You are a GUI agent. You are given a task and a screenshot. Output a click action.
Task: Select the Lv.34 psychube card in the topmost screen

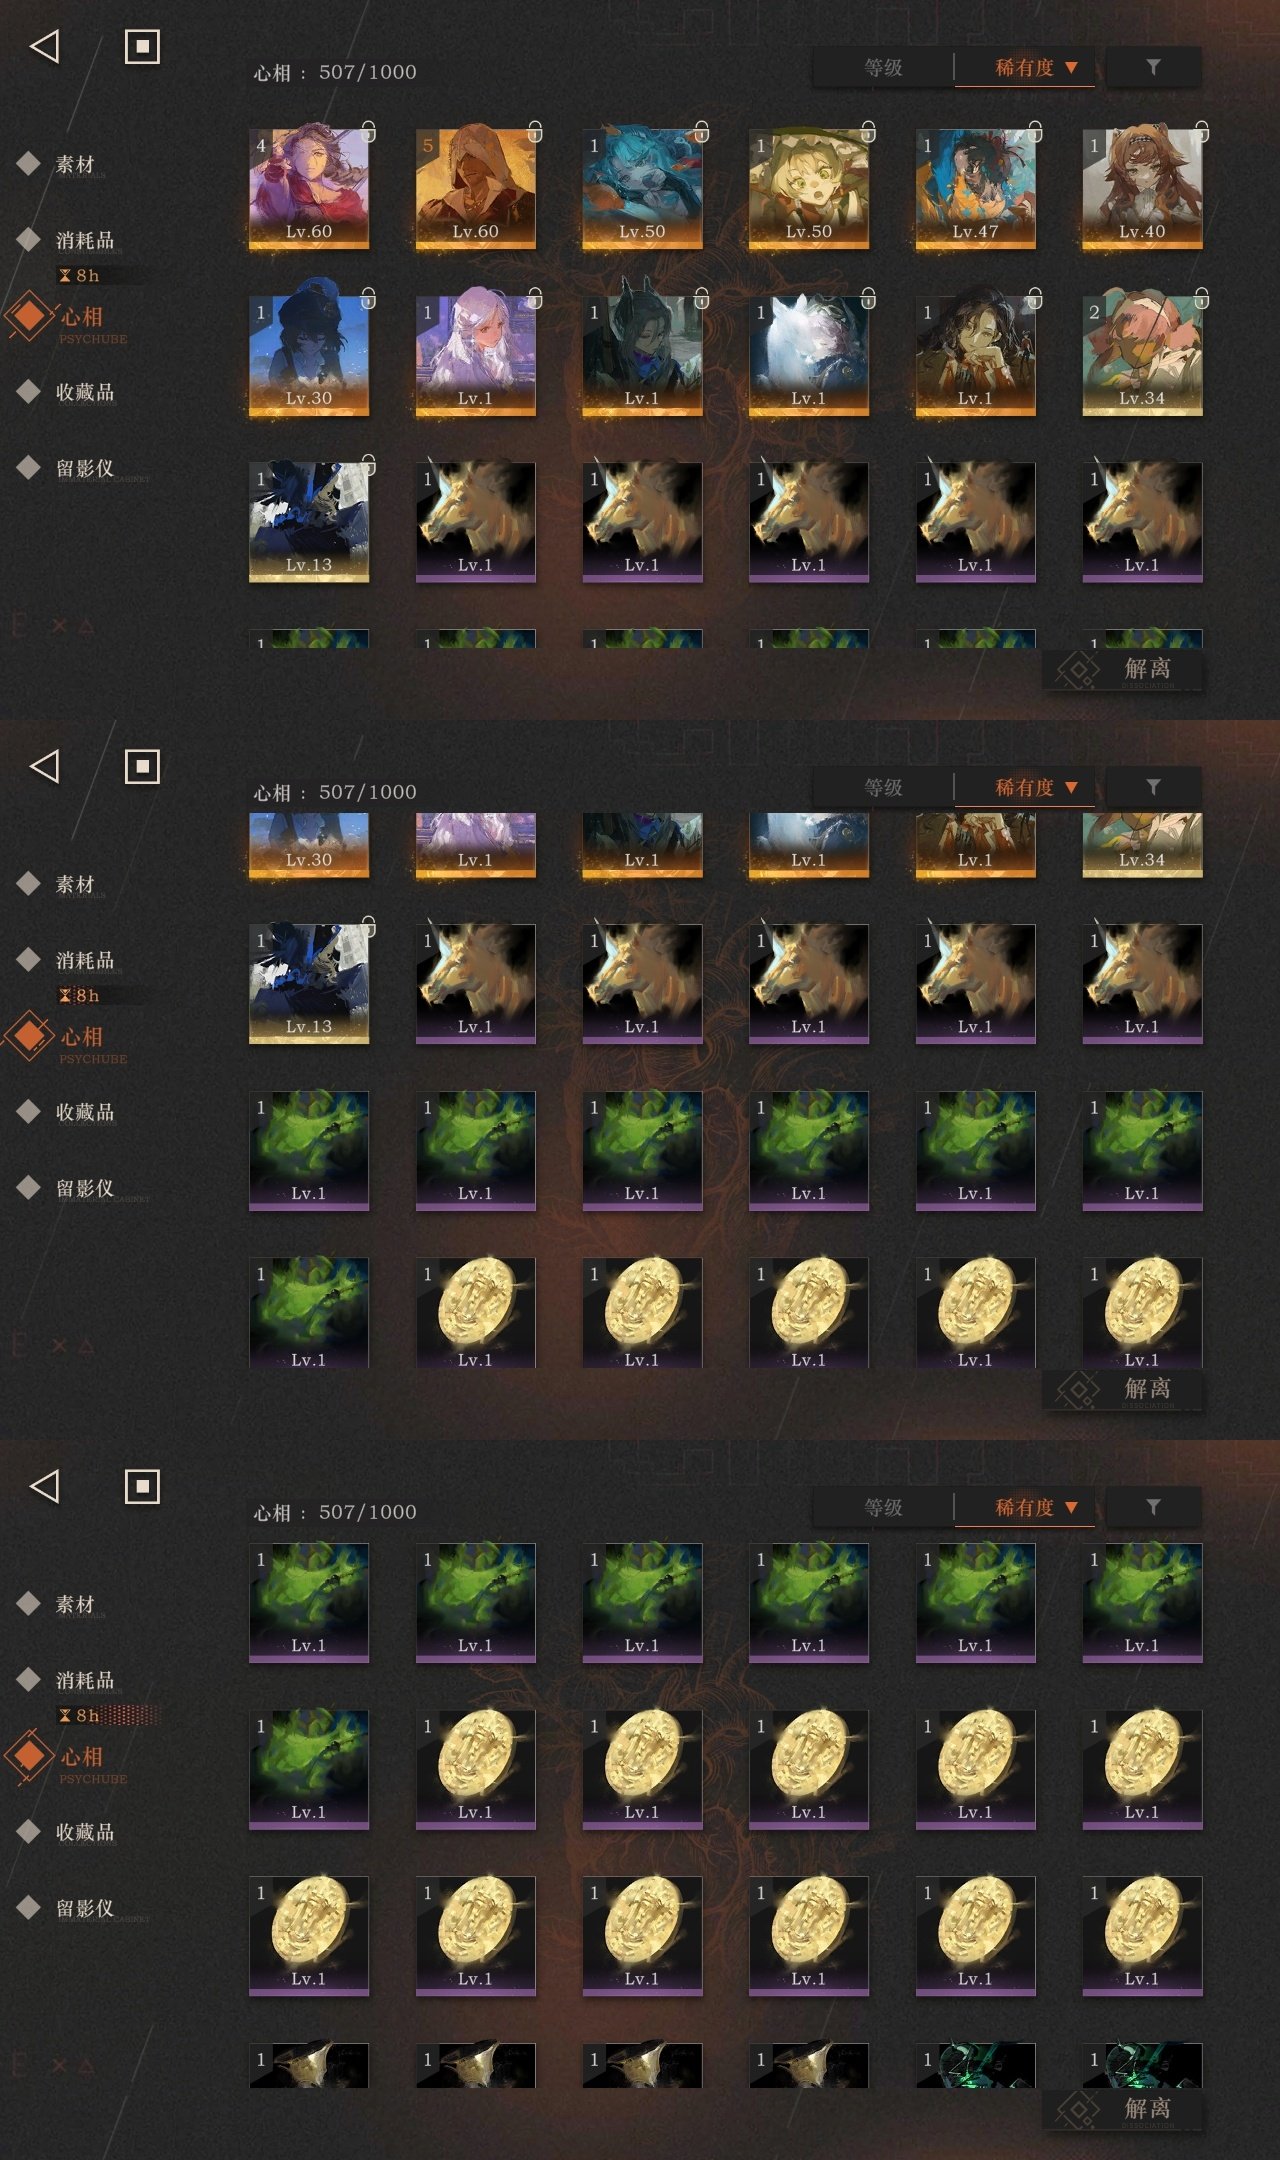[x=1142, y=355]
